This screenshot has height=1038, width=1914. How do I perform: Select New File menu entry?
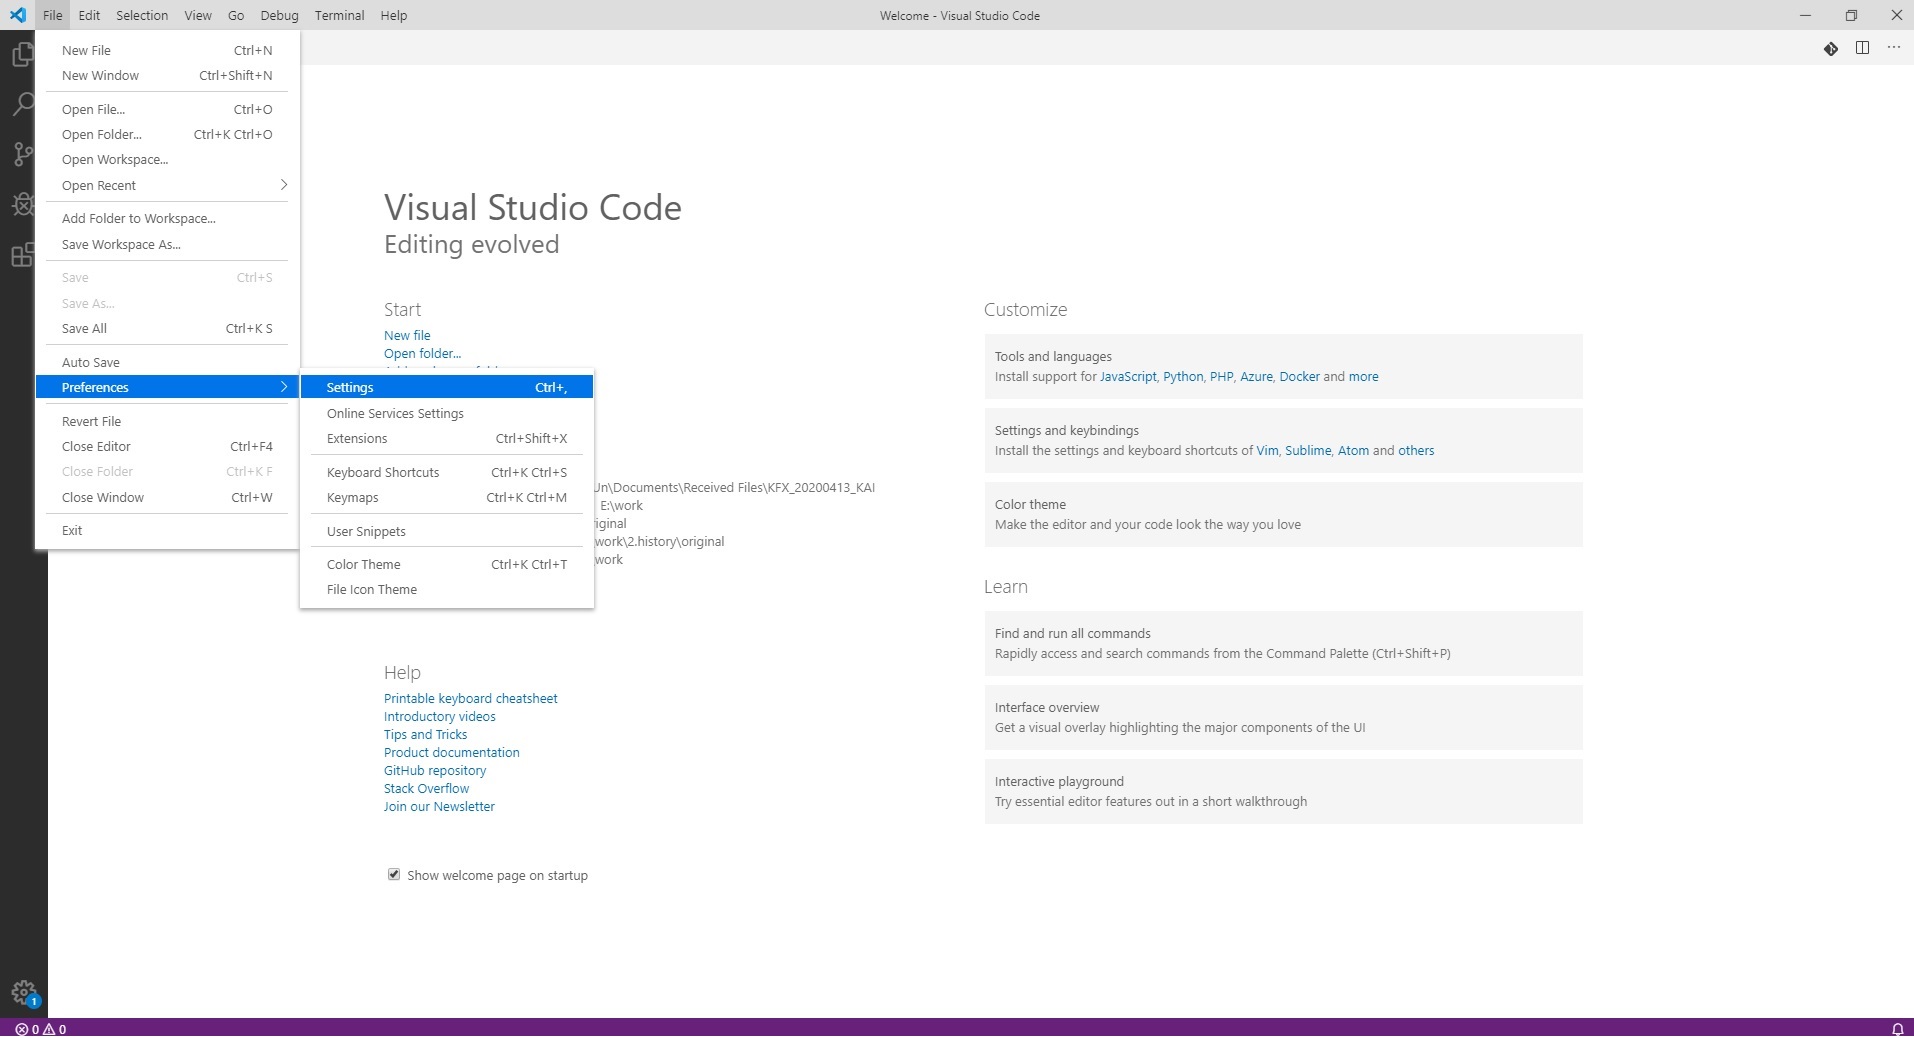[x=167, y=50]
